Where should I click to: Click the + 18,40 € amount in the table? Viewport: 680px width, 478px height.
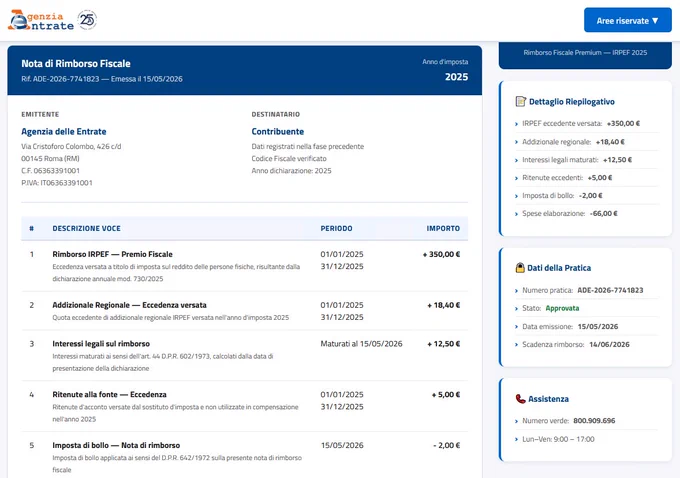click(443, 305)
